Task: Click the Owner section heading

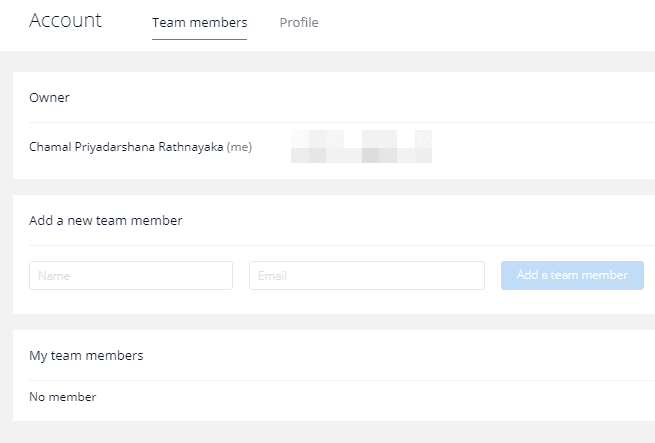Action: [x=49, y=97]
